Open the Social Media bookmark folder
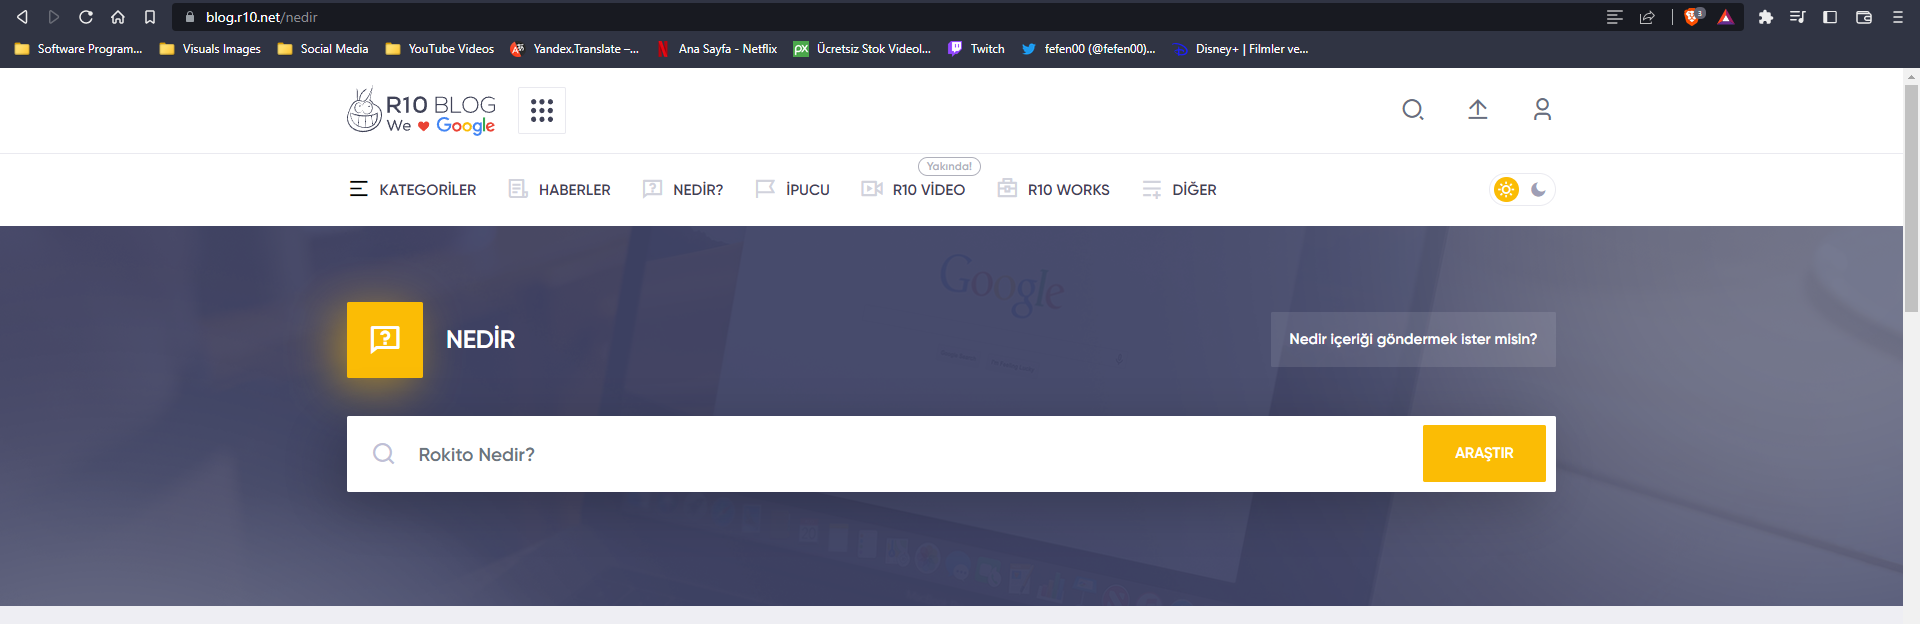Image resolution: width=1920 pixels, height=624 pixels. coord(323,49)
